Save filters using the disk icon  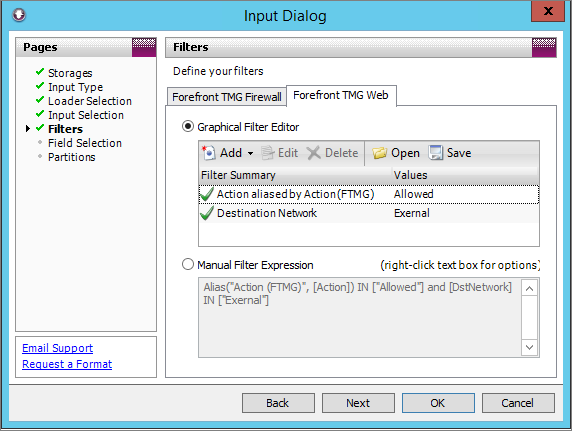436,153
